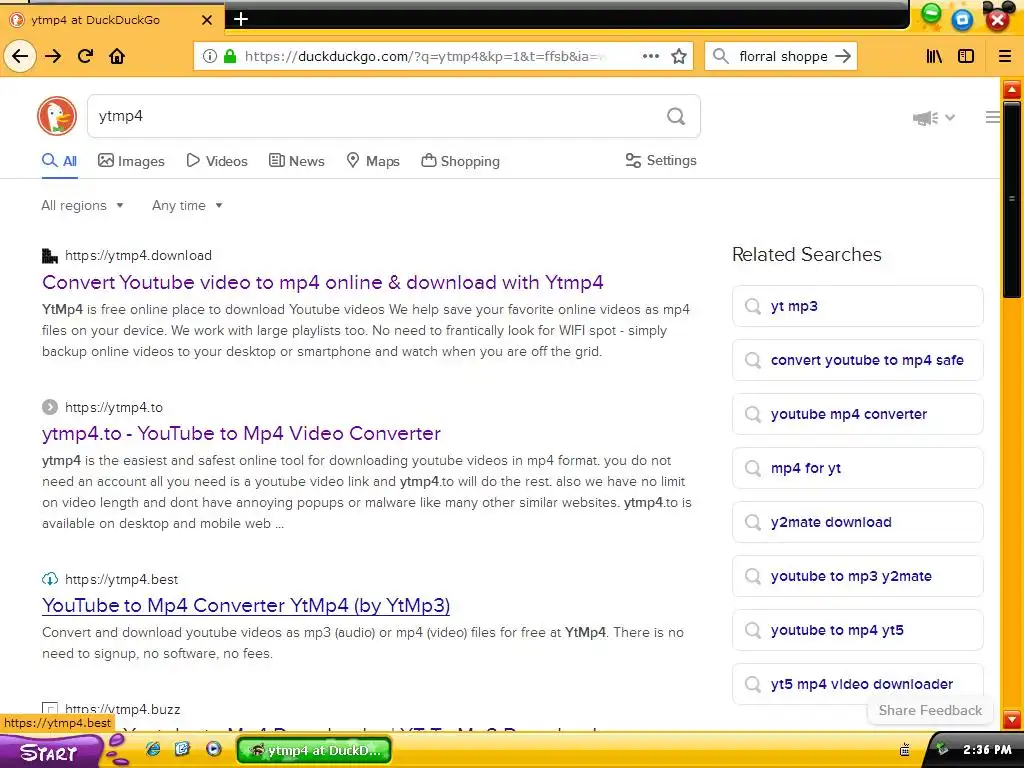Click the green padlock security icon

(x=229, y=56)
